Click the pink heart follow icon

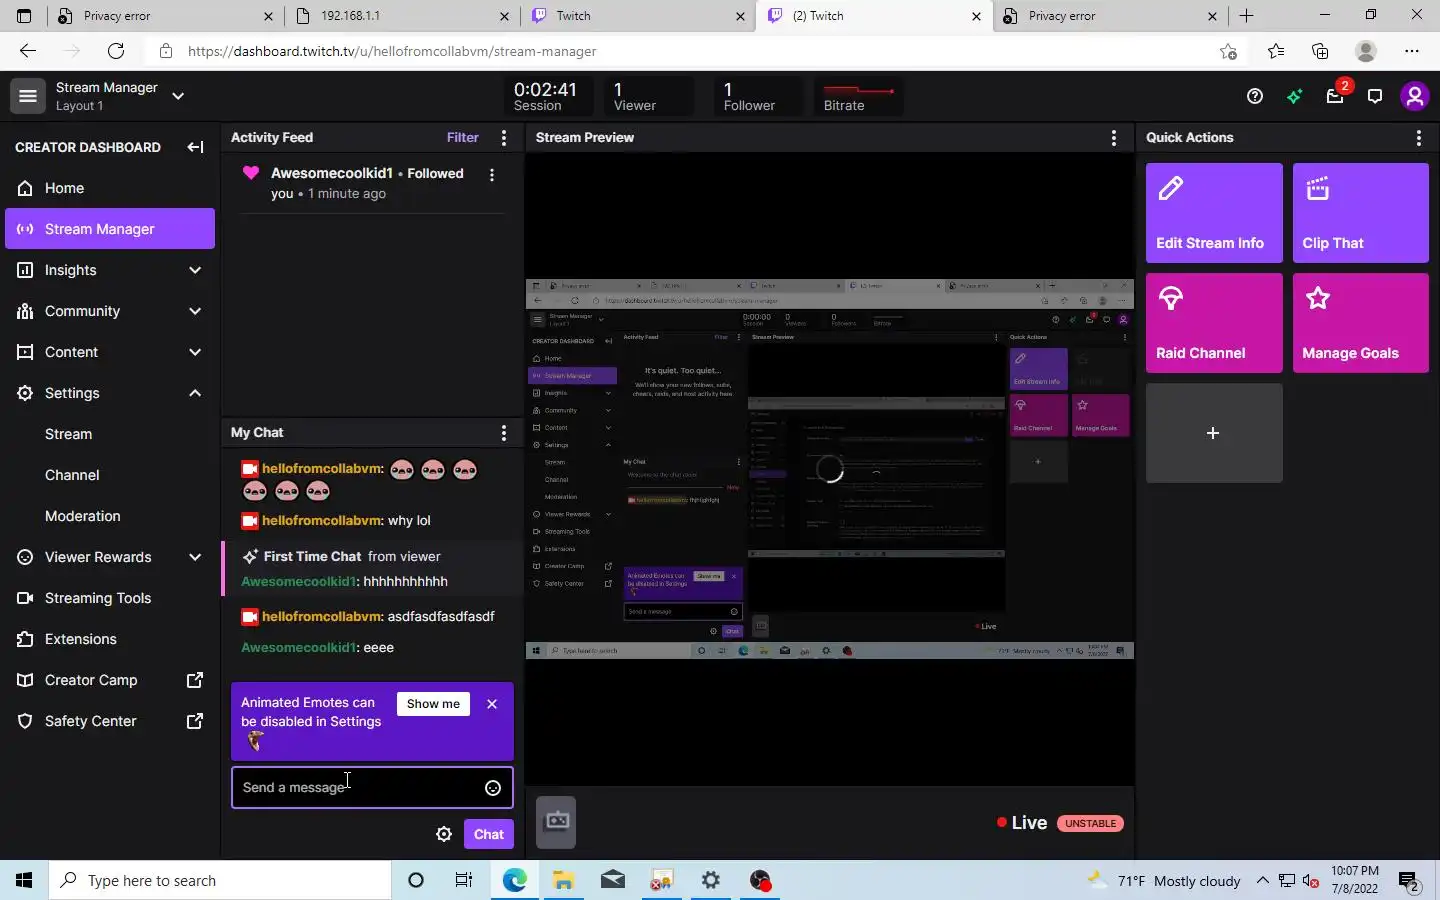pos(250,173)
